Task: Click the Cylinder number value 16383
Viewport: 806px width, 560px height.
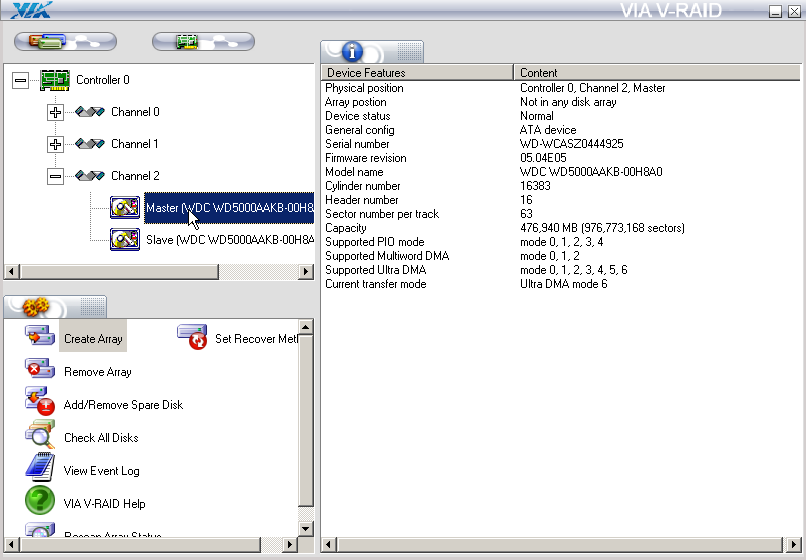Action: point(535,186)
